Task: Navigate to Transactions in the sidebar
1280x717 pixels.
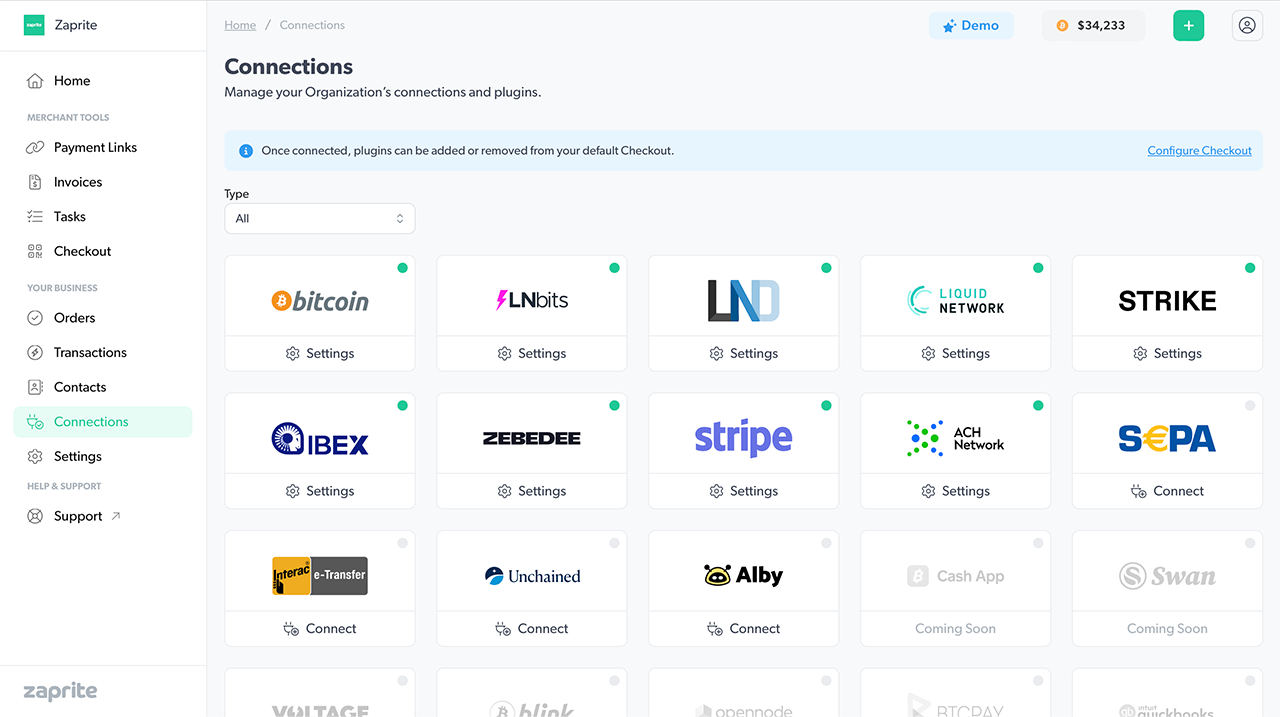Action: click(102, 352)
